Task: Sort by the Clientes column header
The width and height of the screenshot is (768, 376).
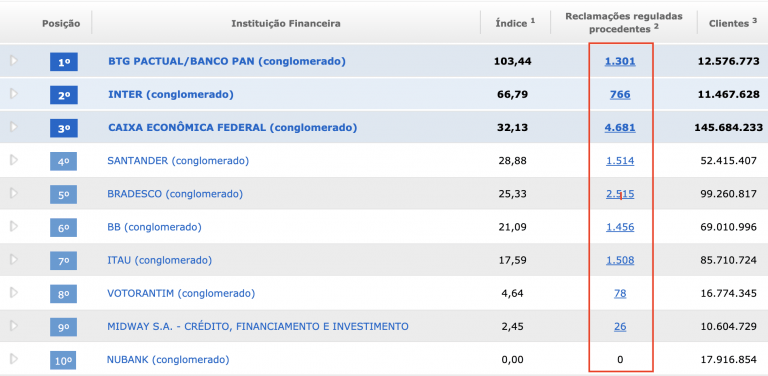Action: (729, 23)
